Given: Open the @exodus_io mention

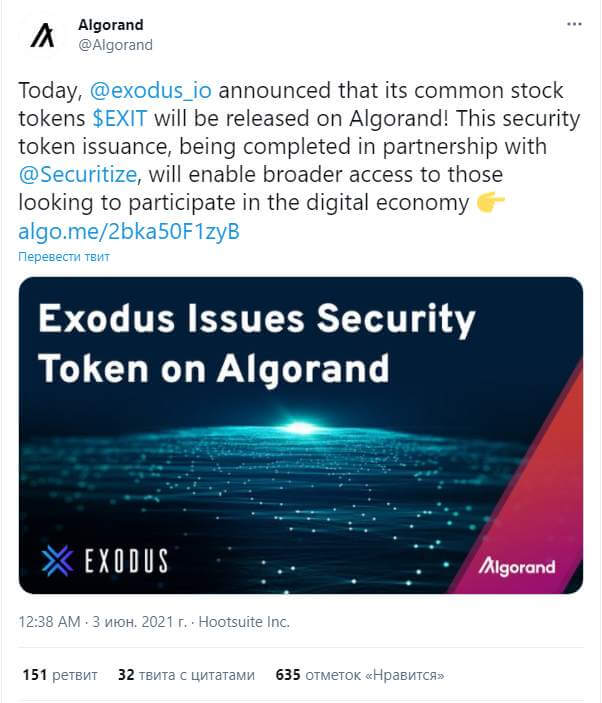Looking at the screenshot, I should [151, 90].
